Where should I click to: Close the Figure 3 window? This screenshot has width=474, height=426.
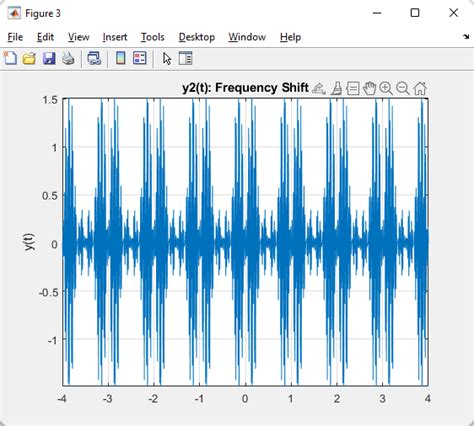point(454,13)
